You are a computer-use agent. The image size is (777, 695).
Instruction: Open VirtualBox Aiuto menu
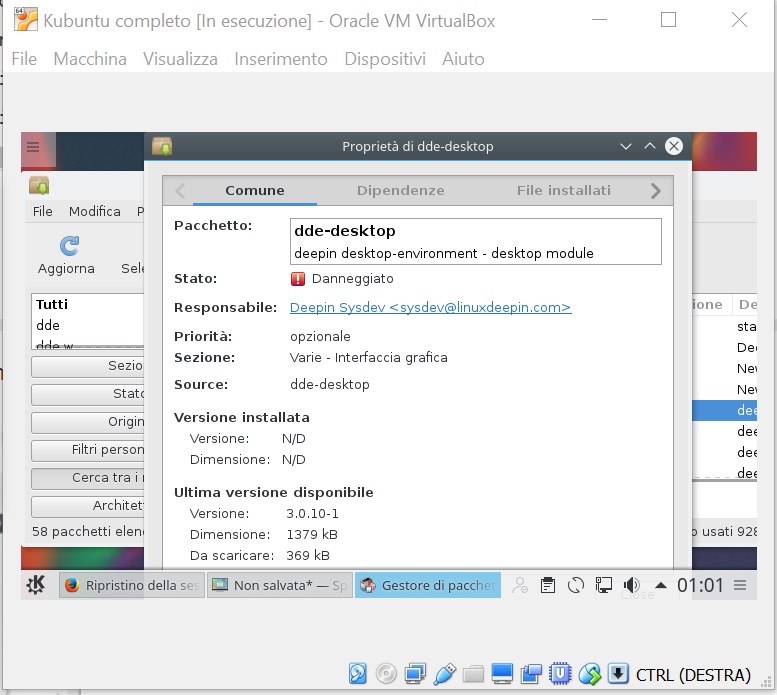463,59
